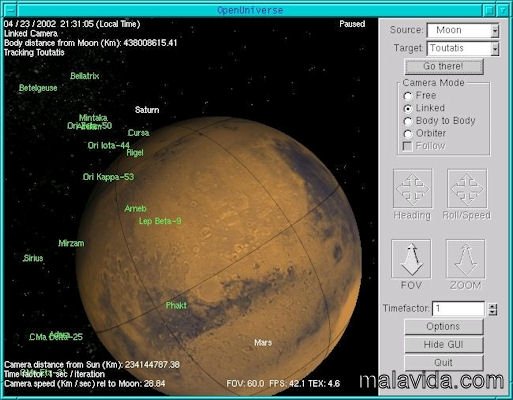This screenshot has height=400, width=513.
Task: Click the Paused status text
Action: point(352,24)
